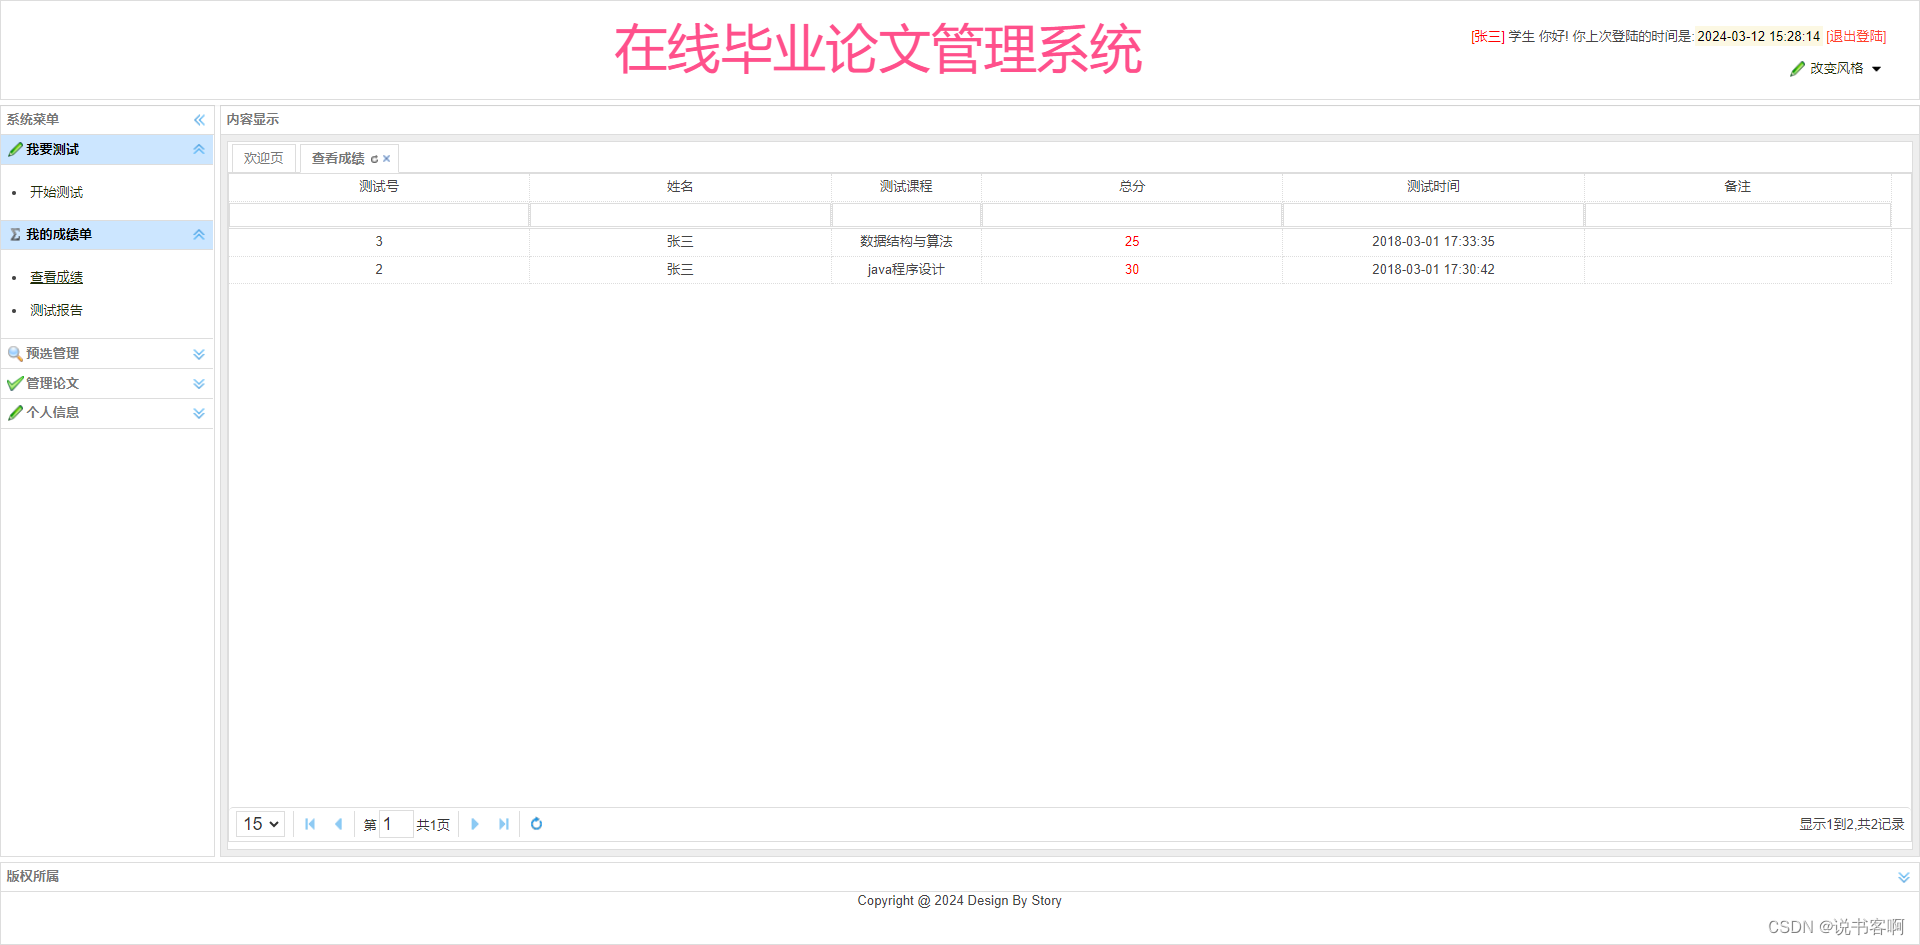Click the test number 2 cell
The width and height of the screenshot is (1920, 945).
tap(379, 270)
